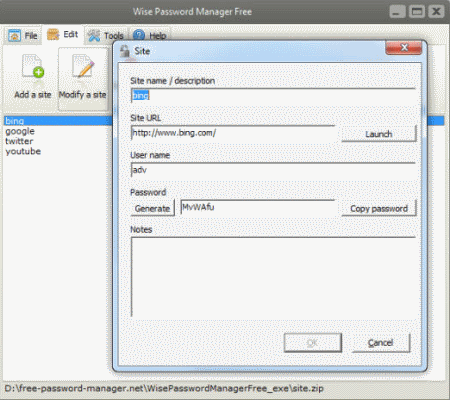Confirm with the OK button
Viewport: 450px width, 400px height.
pyautogui.click(x=313, y=343)
